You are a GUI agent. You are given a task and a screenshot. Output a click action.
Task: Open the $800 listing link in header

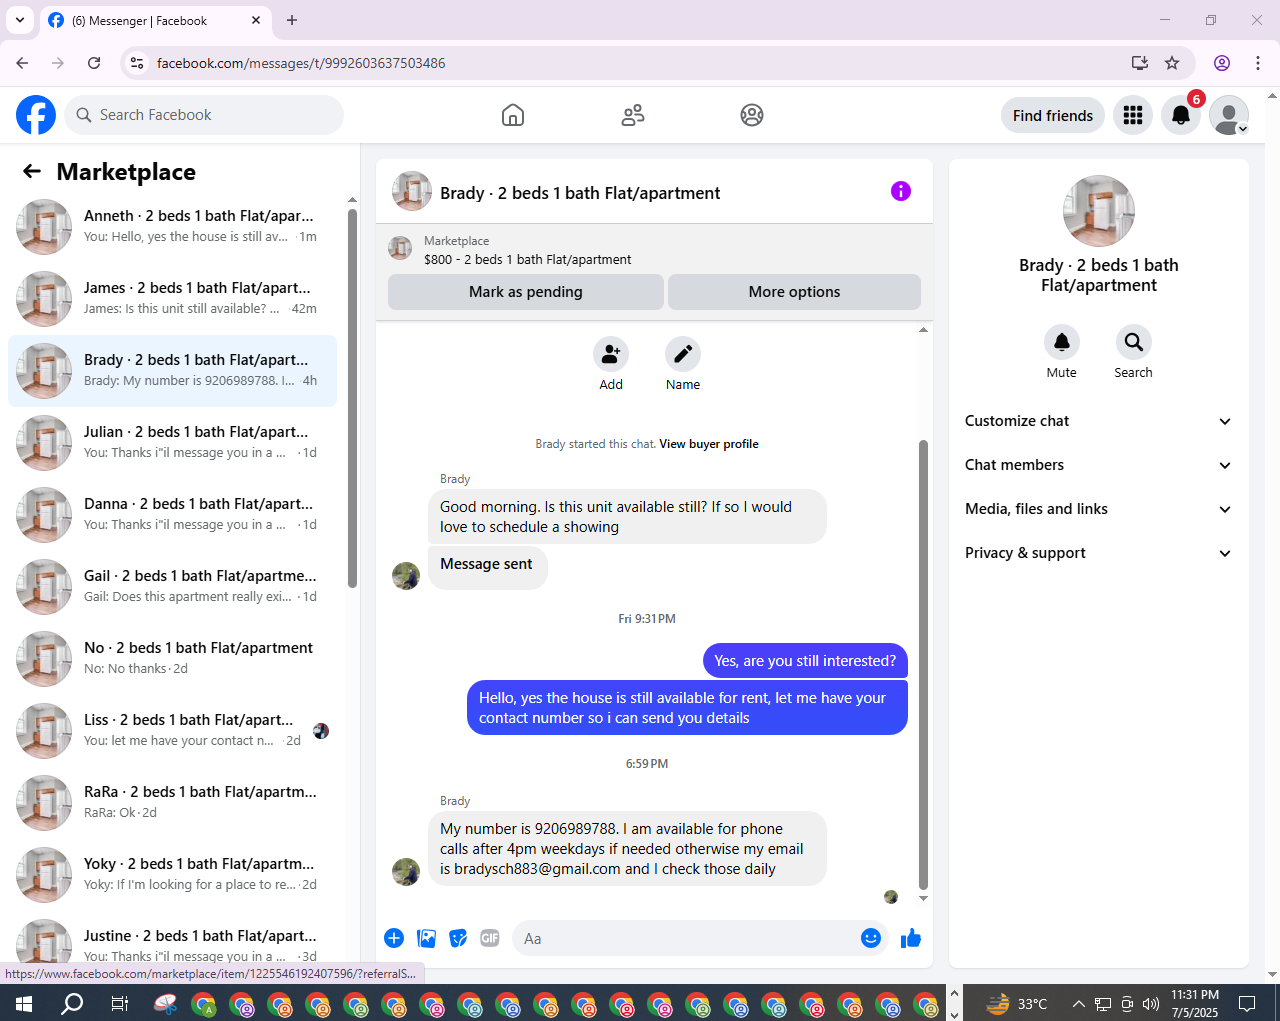pyautogui.click(x=527, y=259)
